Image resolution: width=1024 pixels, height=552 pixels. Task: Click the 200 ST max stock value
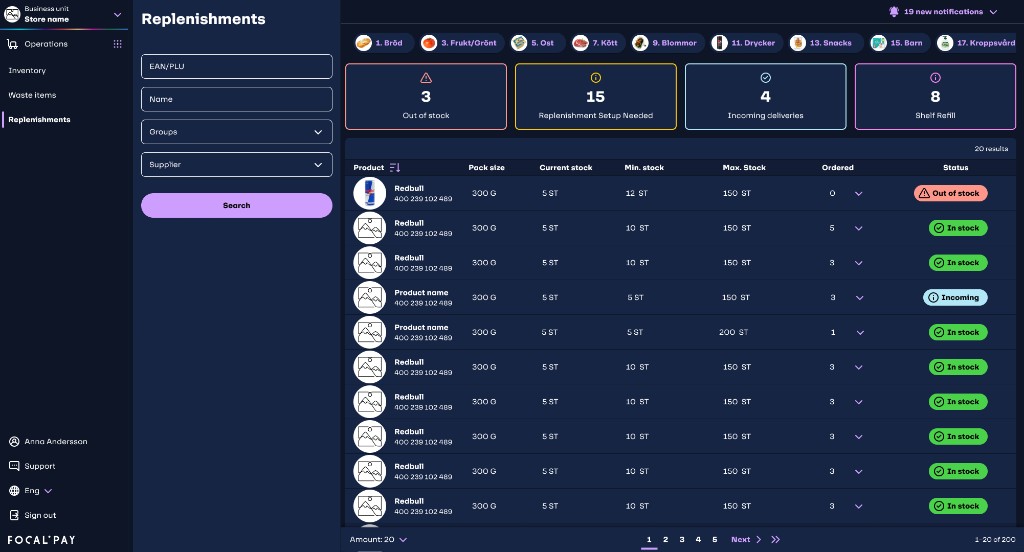pos(733,333)
